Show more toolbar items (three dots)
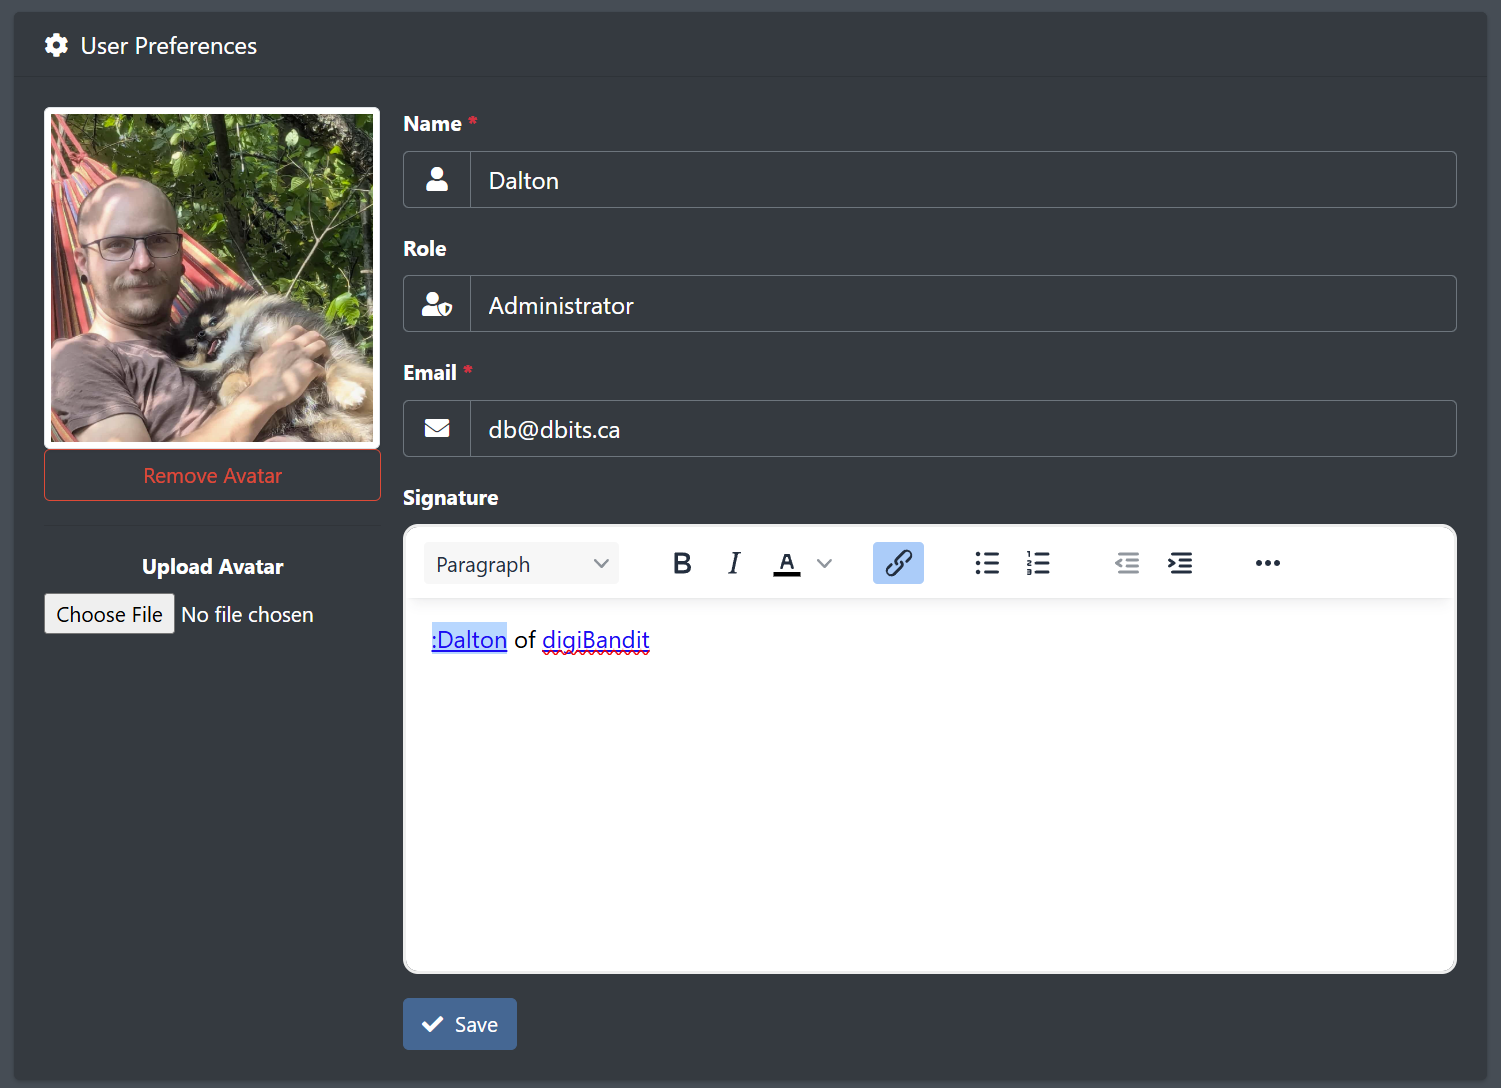This screenshot has width=1501, height=1088. [1268, 564]
